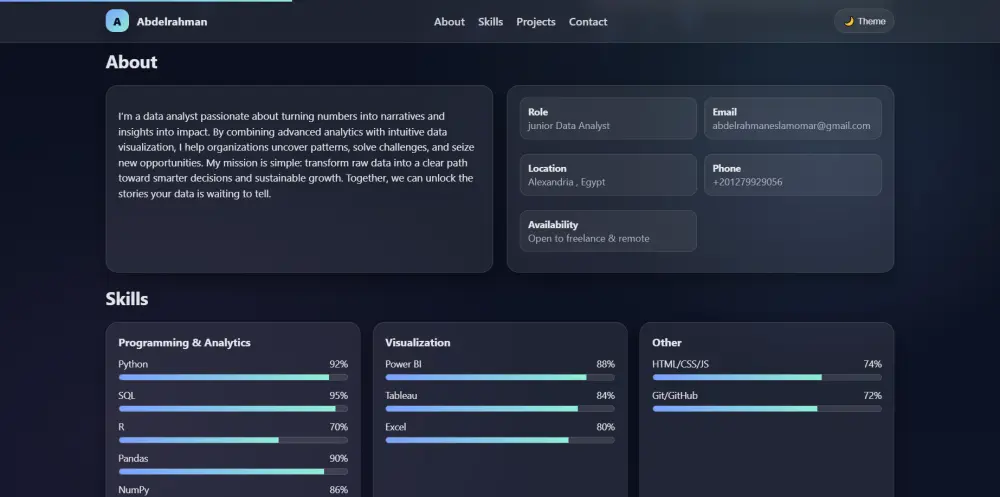Viewport: 1000px width, 497px height.
Task: Click the Power BI progress bar
Action: (x=500, y=377)
